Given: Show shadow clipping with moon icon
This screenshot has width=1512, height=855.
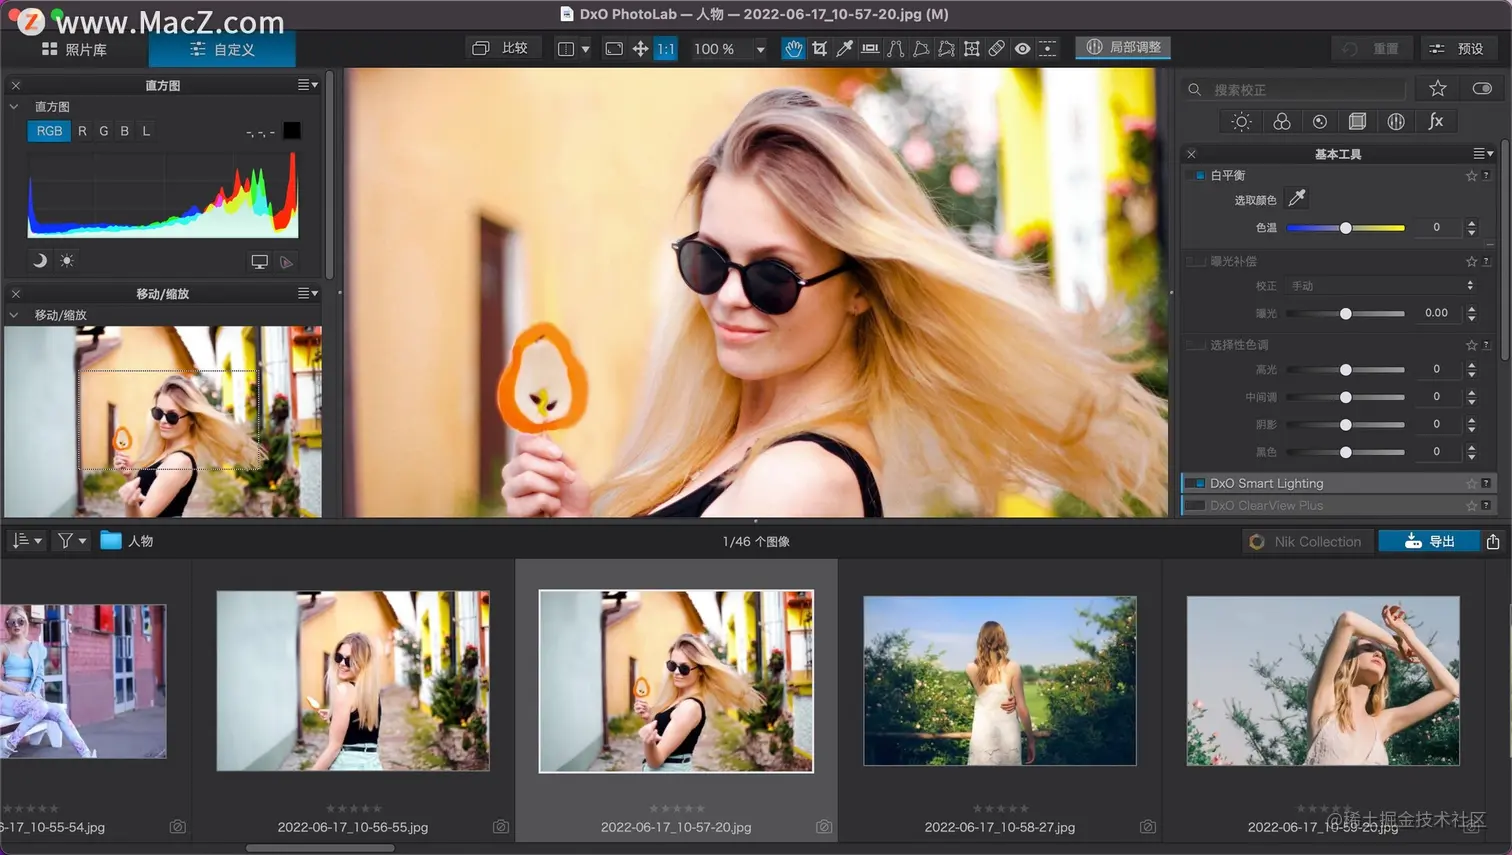Looking at the screenshot, I should [x=40, y=261].
